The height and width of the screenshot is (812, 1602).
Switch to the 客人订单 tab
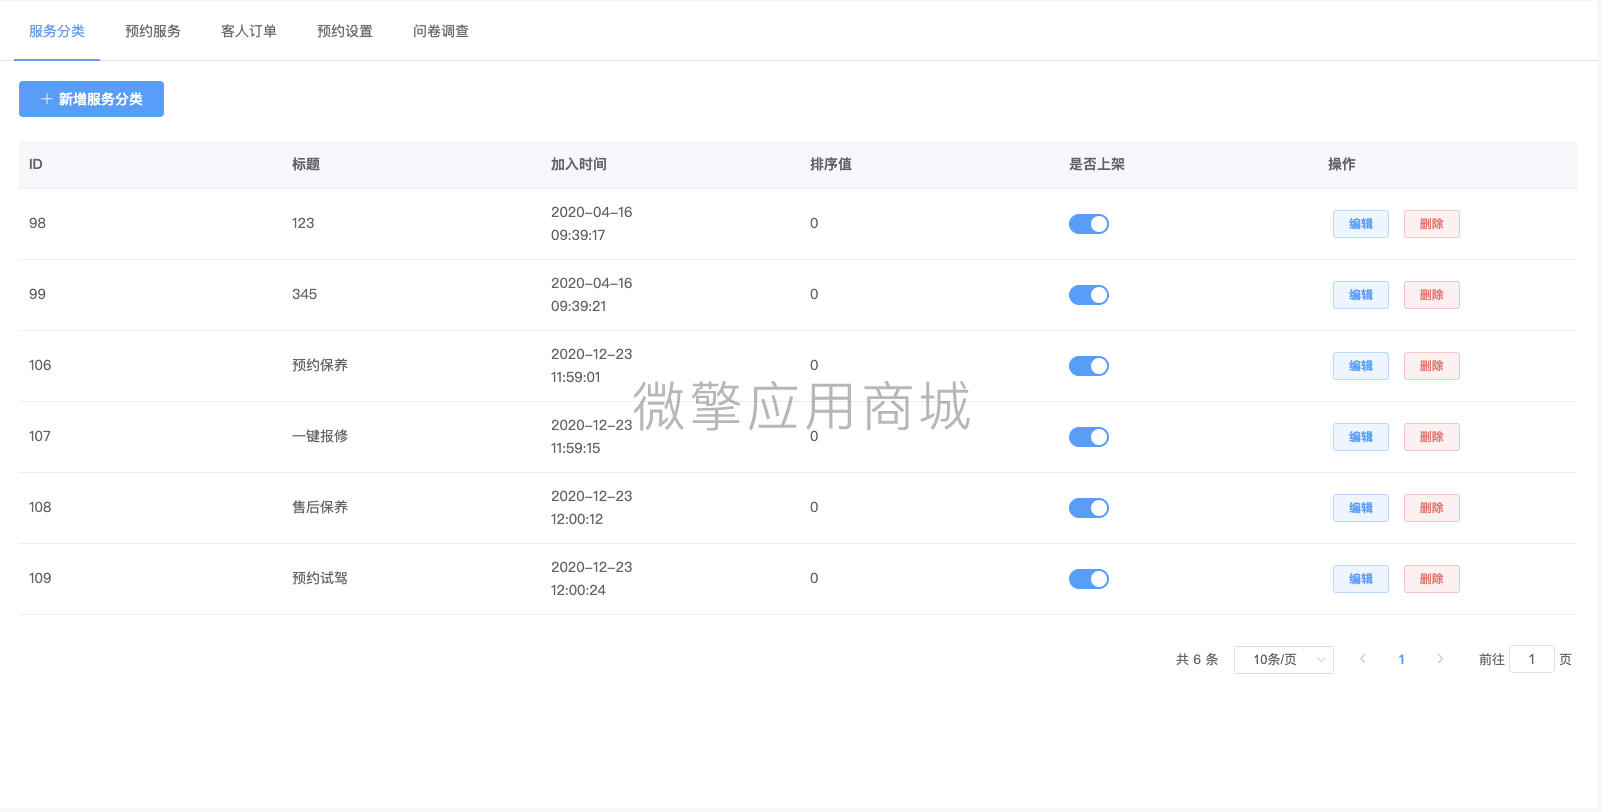click(x=249, y=31)
